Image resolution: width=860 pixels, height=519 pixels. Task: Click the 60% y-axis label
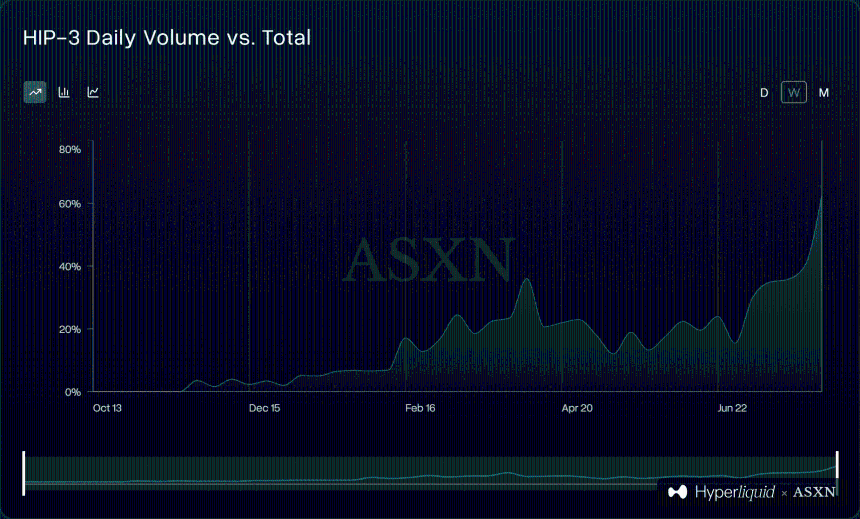click(70, 204)
